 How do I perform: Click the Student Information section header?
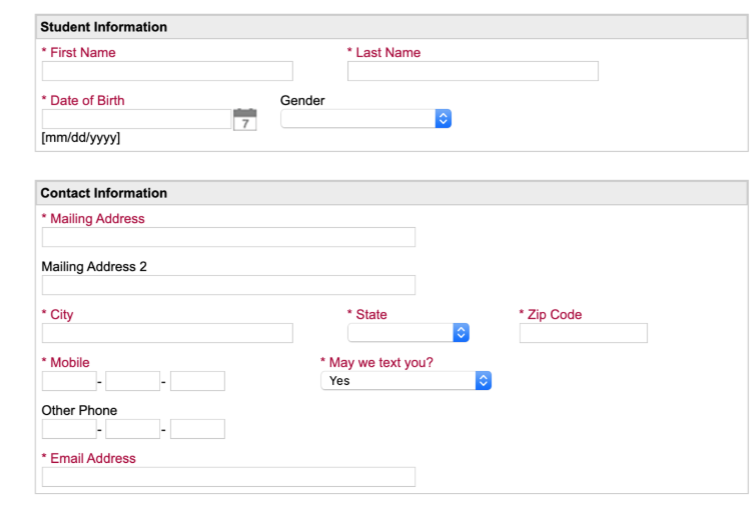pos(392,27)
